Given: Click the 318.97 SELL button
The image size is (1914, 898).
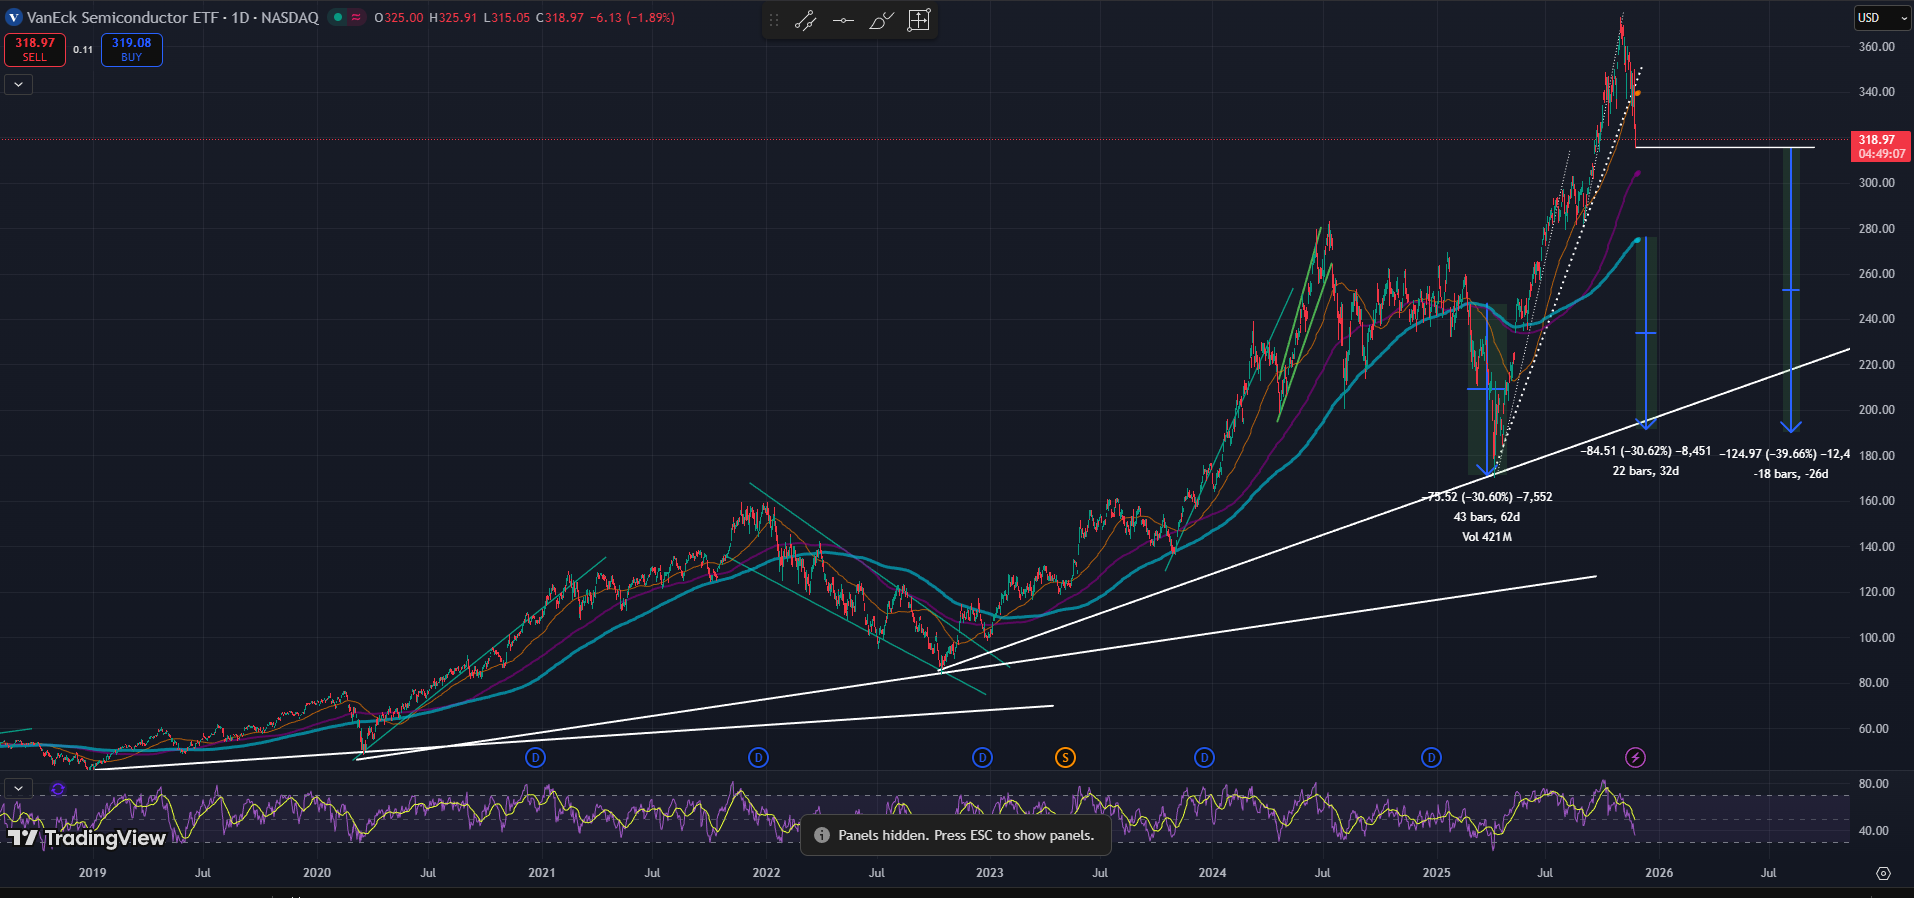Looking at the screenshot, I should click(x=35, y=50).
